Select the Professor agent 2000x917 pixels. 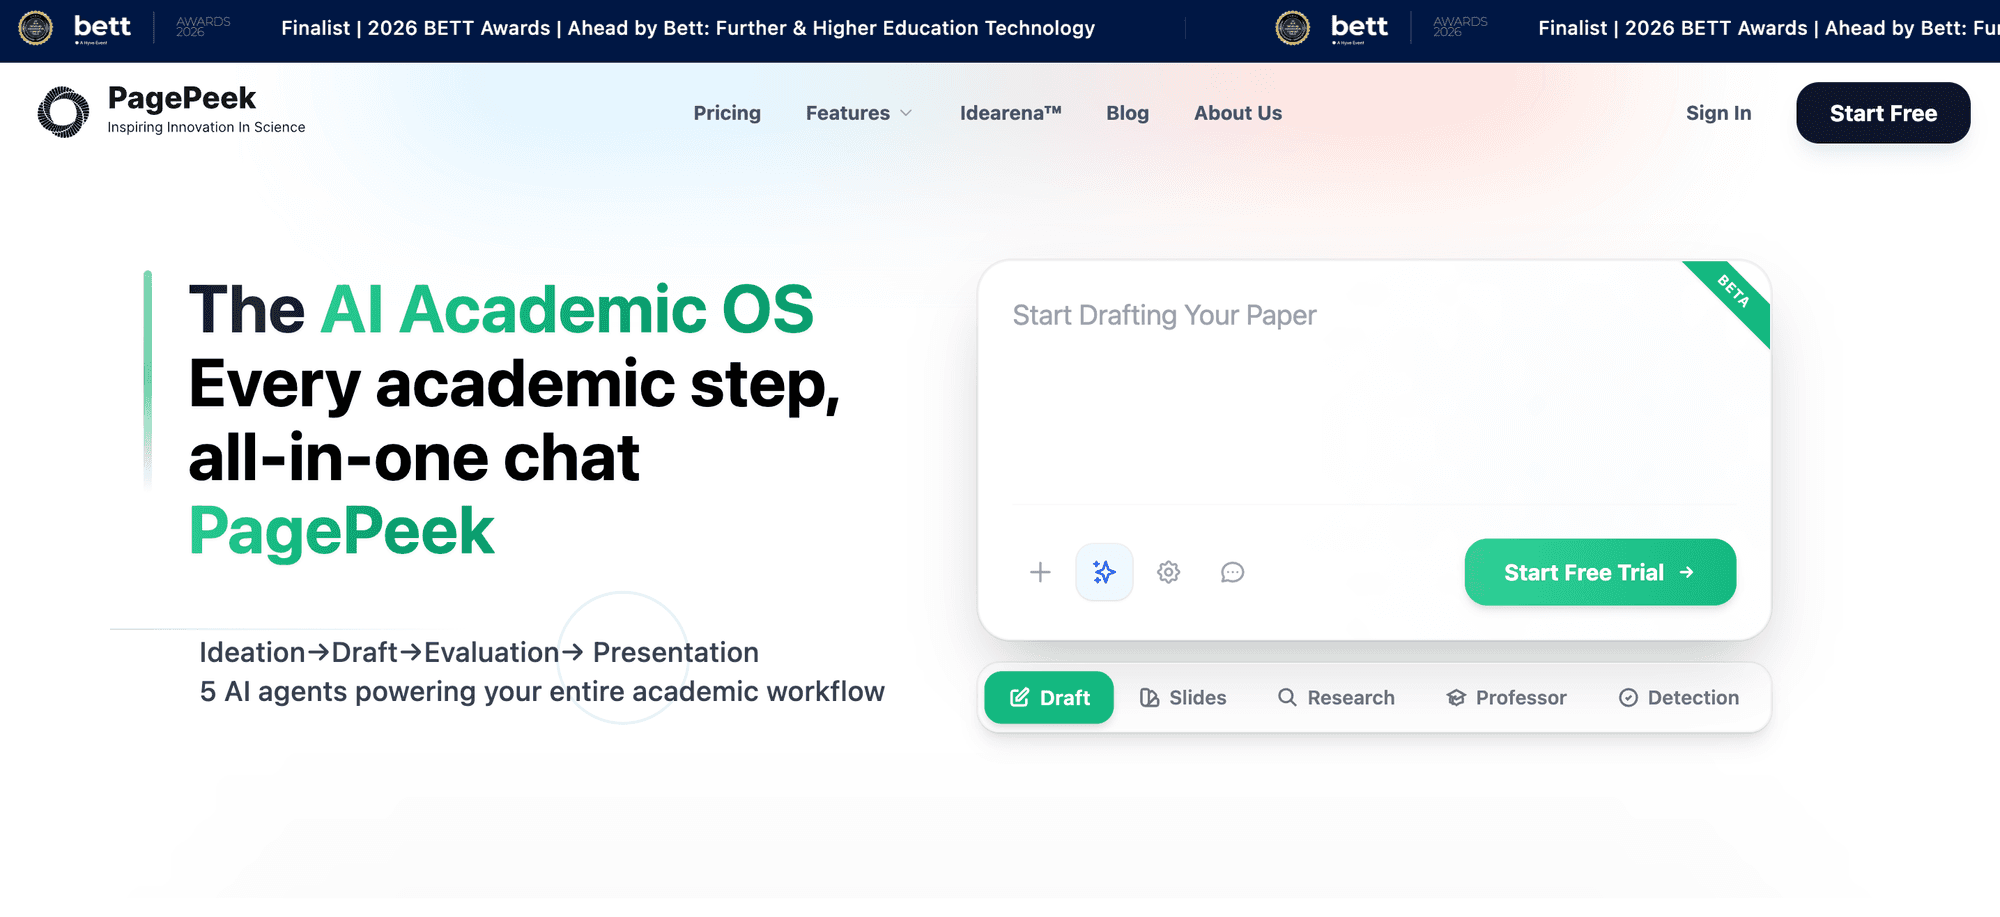[x=1505, y=697]
